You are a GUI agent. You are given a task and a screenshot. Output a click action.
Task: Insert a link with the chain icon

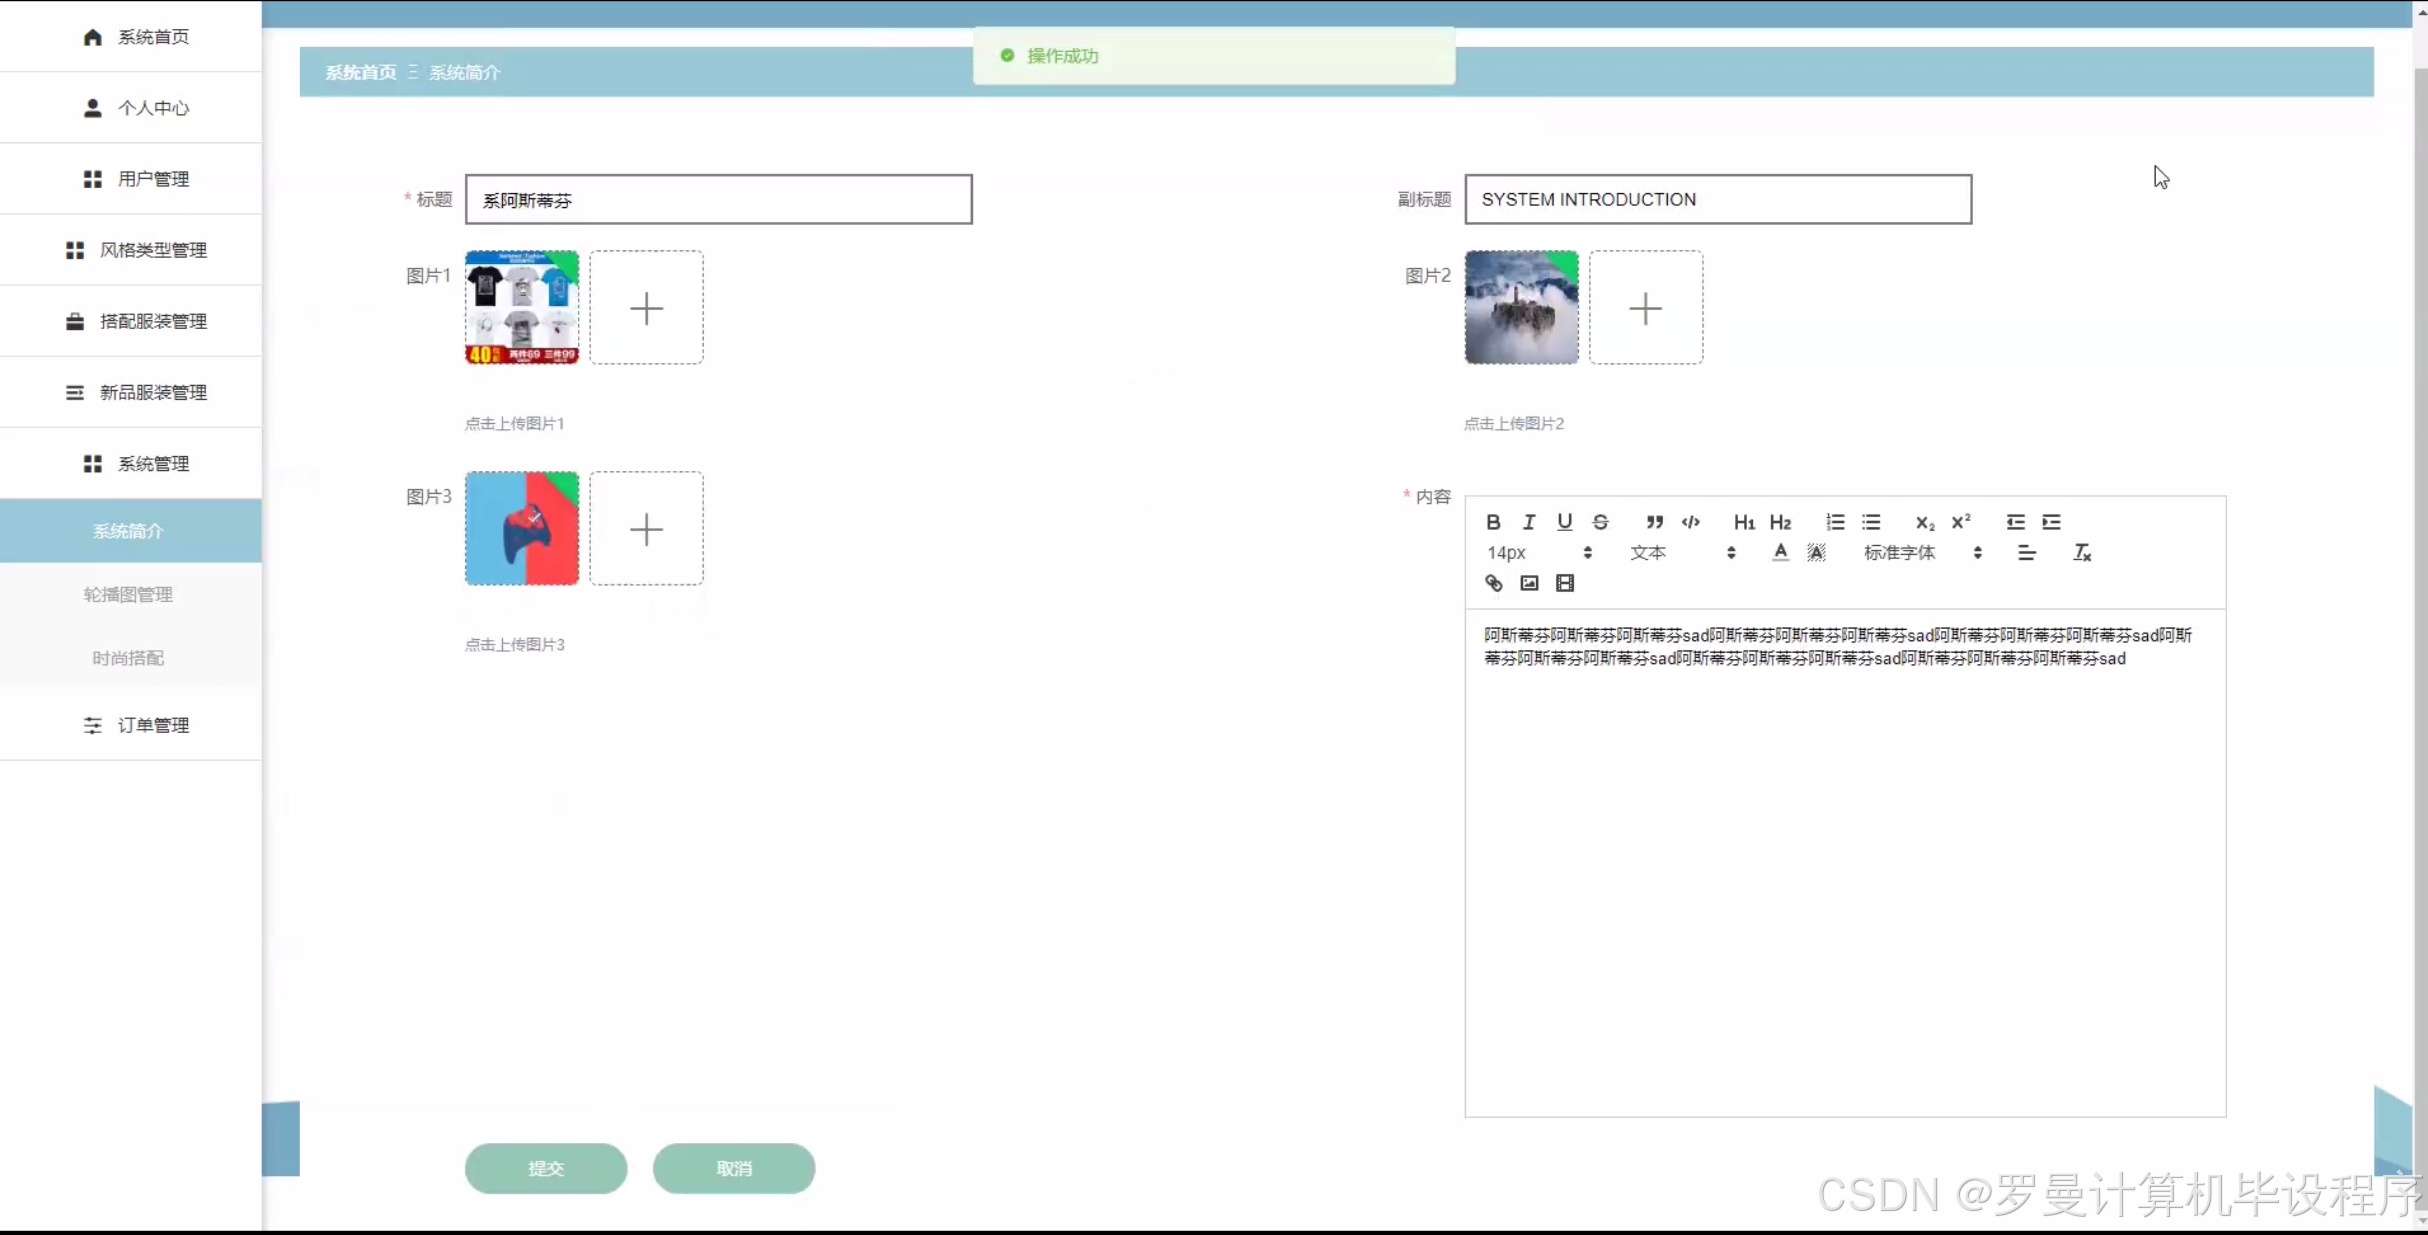[x=1493, y=583]
